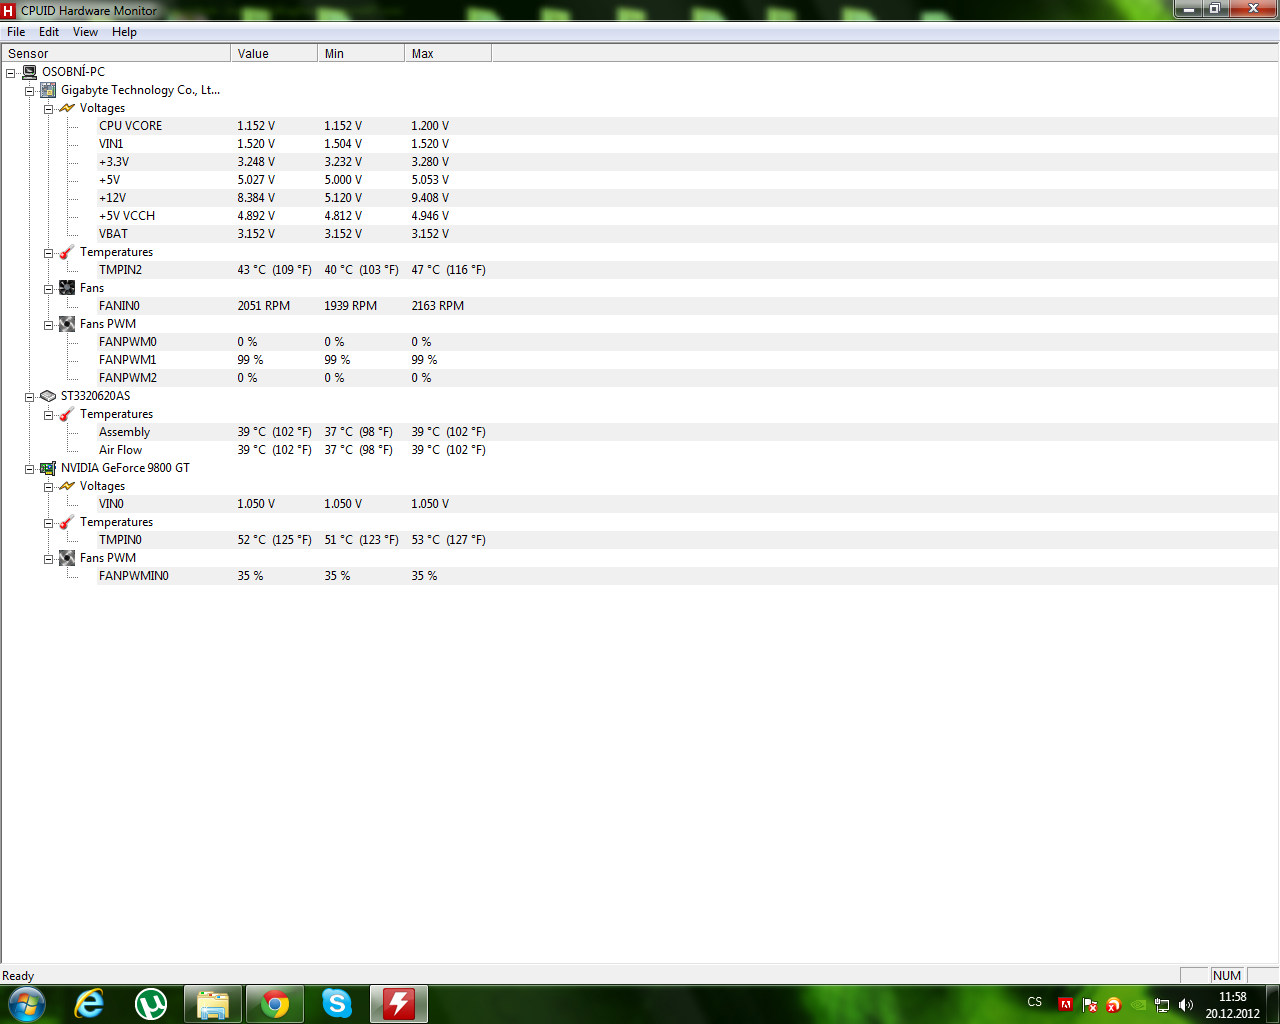Open Skype from the taskbar
This screenshot has height=1024, width=1280.
337,1004
